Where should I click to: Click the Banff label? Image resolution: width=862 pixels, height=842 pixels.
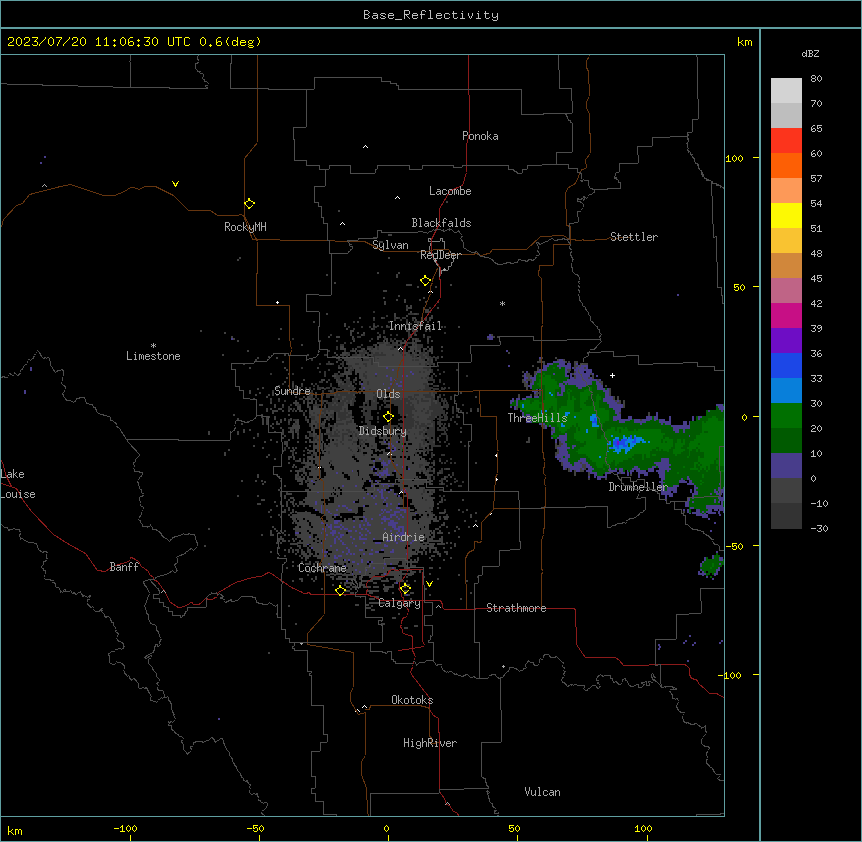(124, 567)
